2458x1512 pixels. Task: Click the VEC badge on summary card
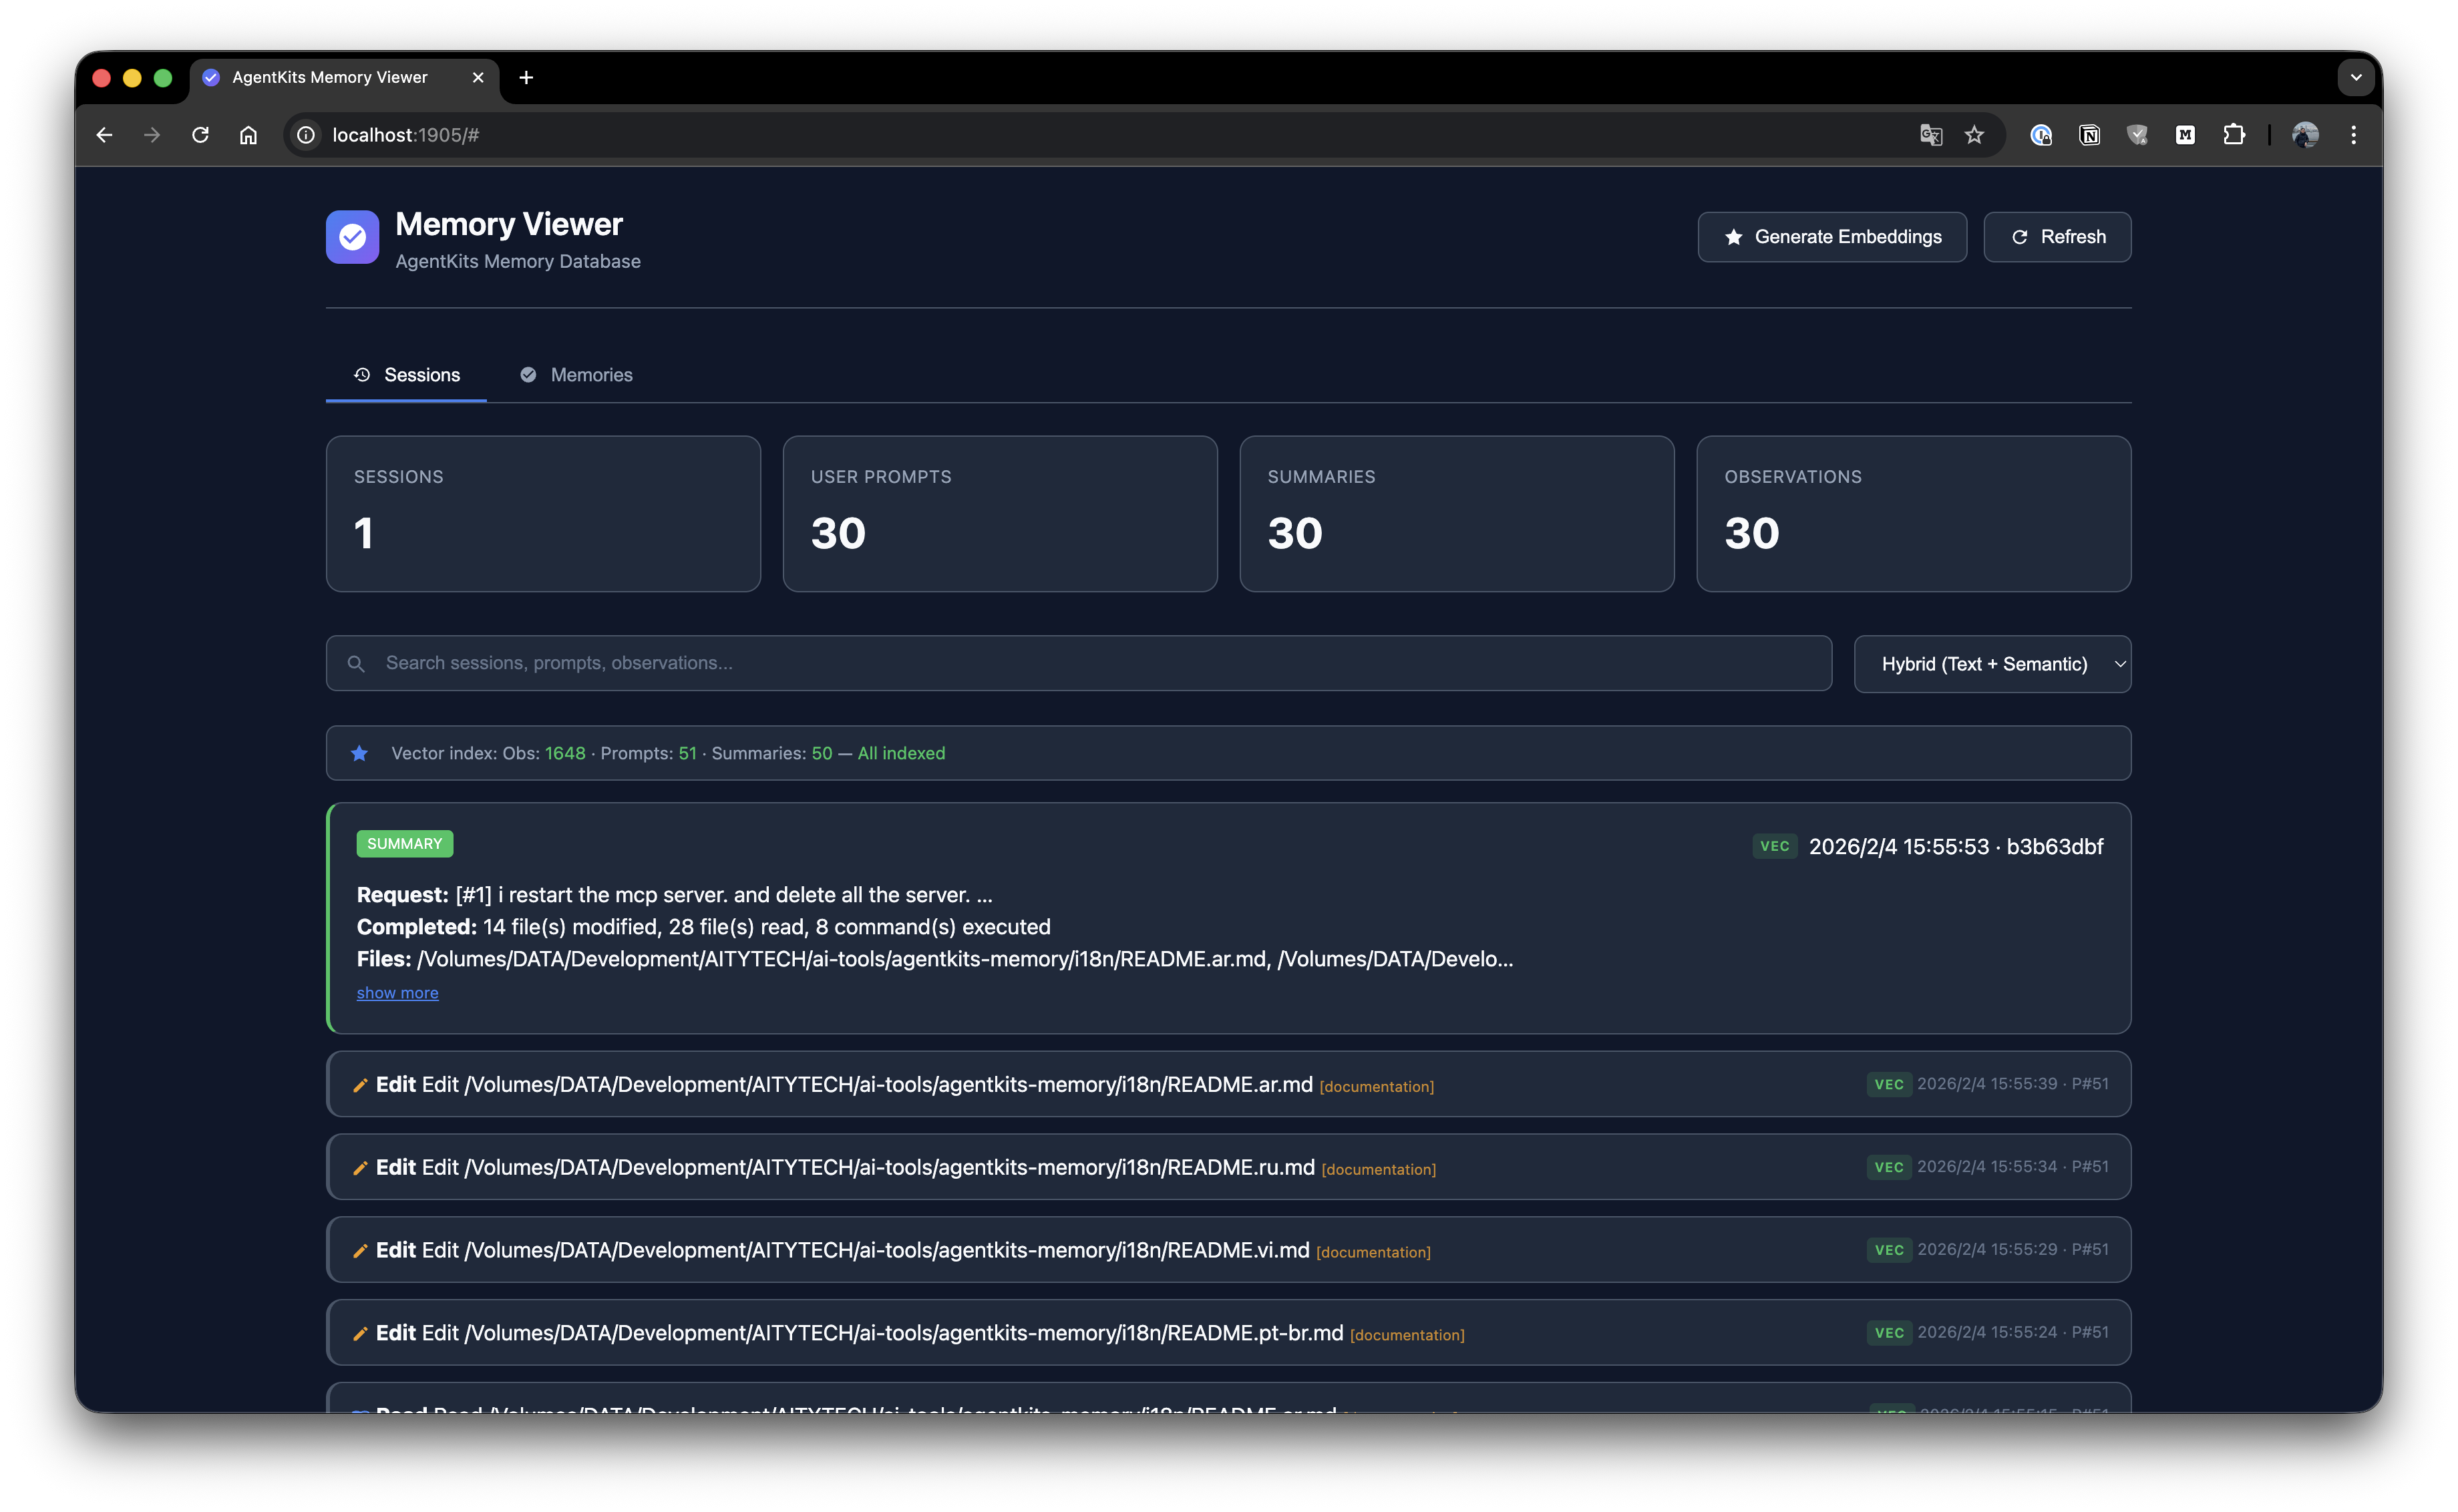[x=1774, y=846]
